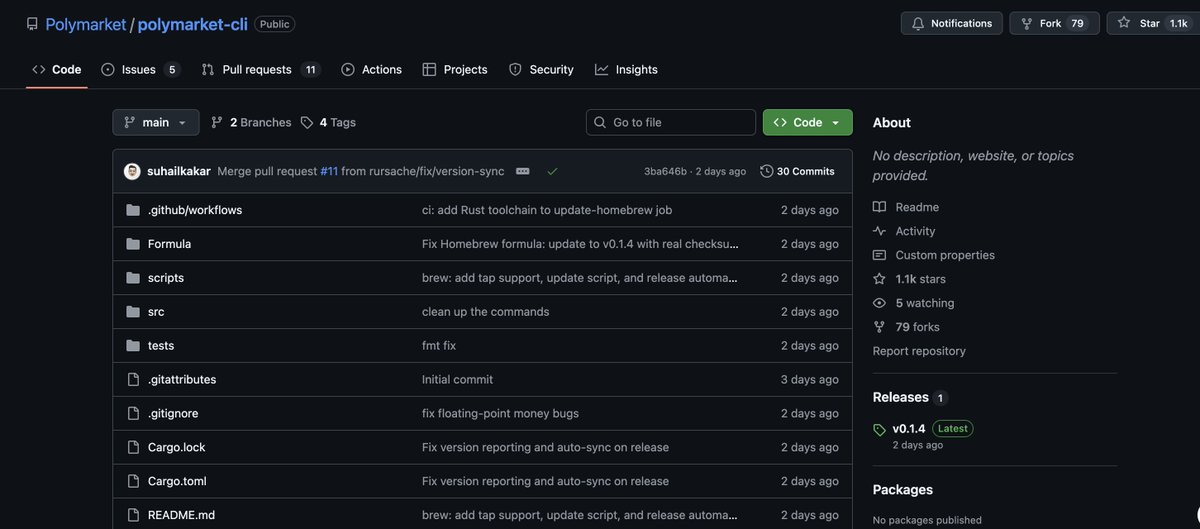
Task: Open the Custom properties link
Action: (934, 255)
